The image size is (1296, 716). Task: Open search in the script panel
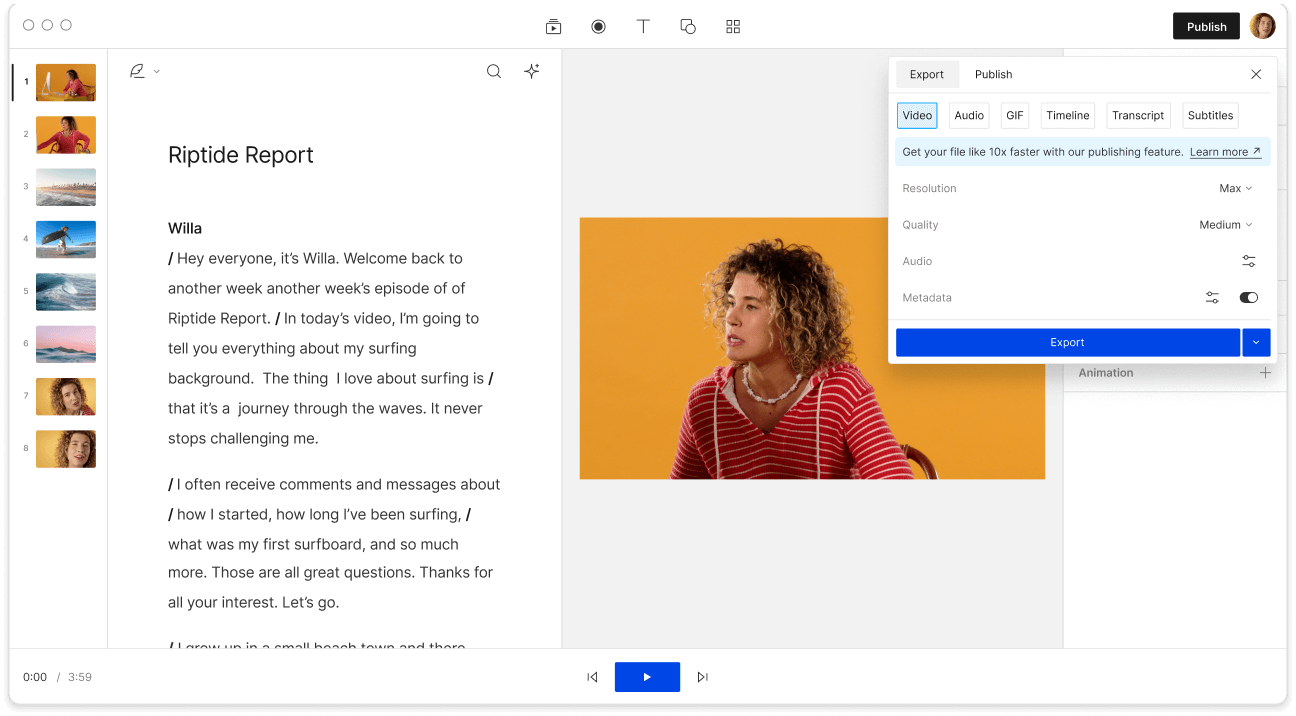[x=494, y=71]
